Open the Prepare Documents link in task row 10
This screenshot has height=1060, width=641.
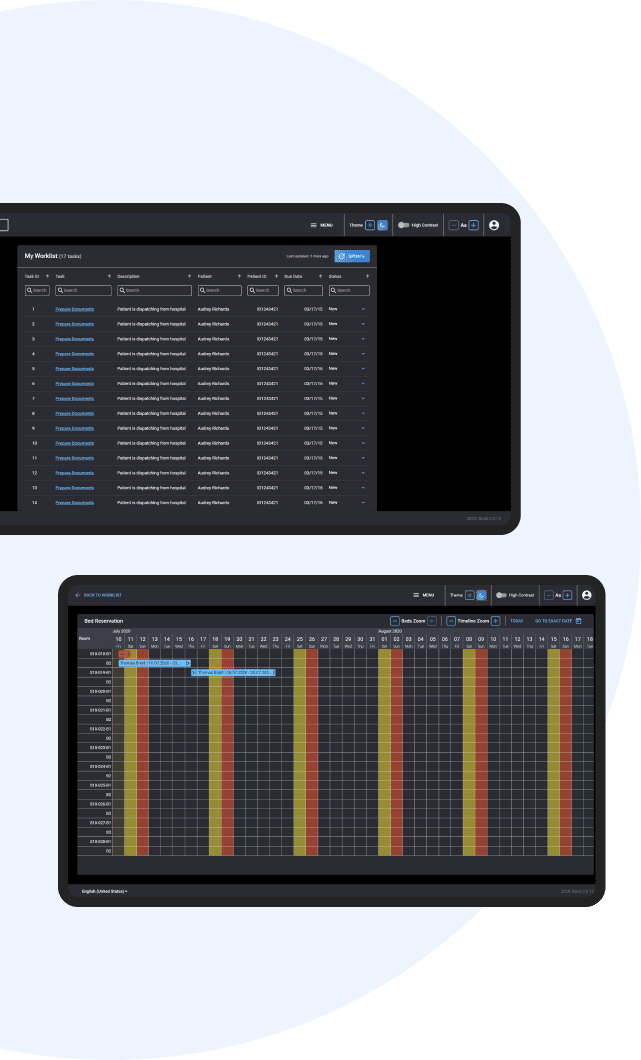point(74,443)
